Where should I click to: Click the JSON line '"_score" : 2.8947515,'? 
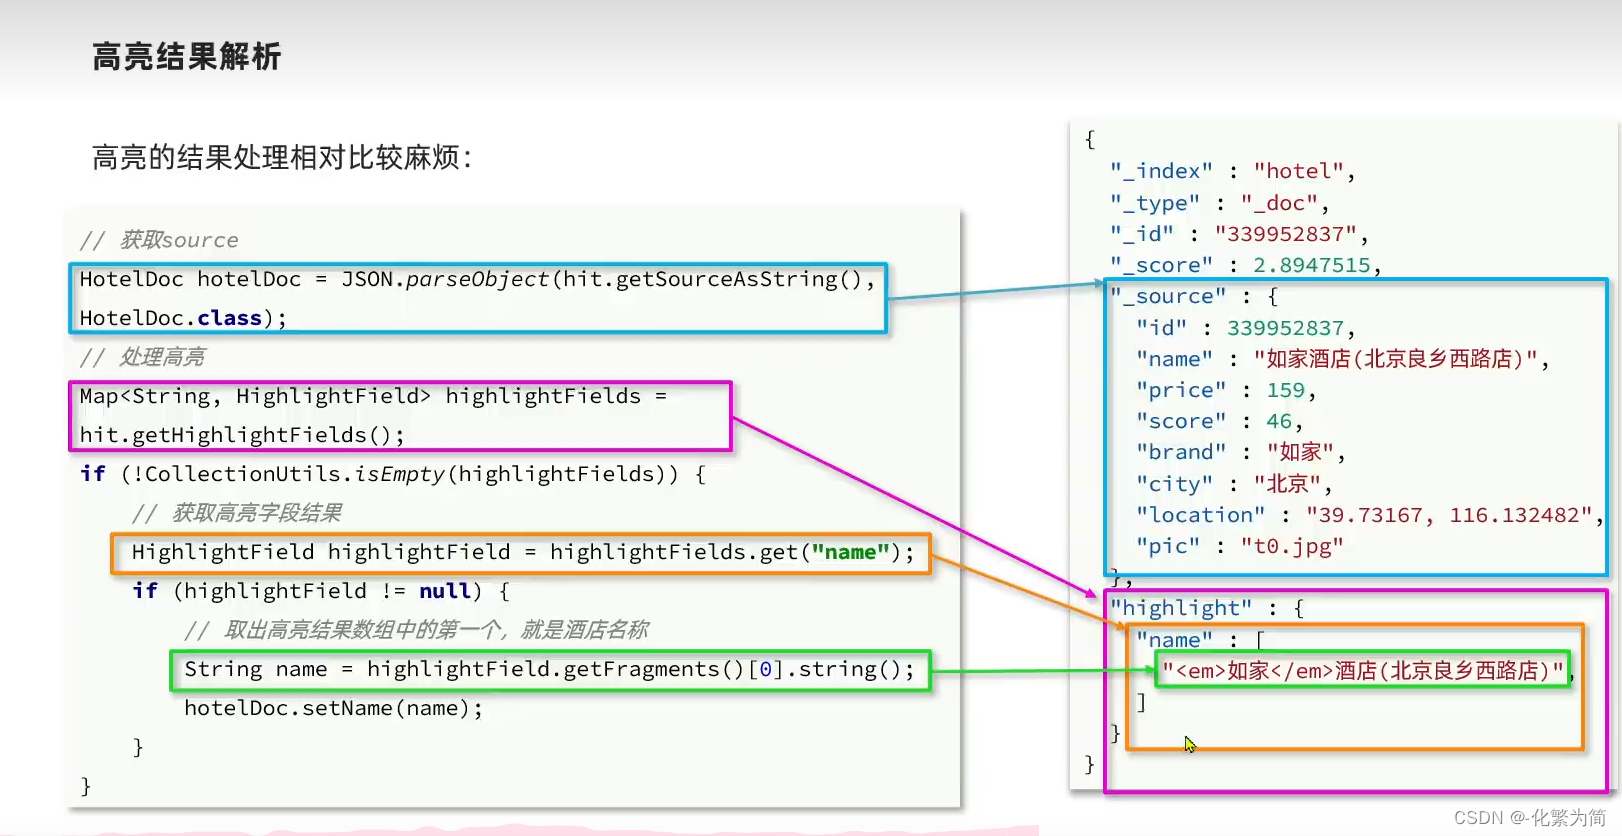tap(1246, 265)
